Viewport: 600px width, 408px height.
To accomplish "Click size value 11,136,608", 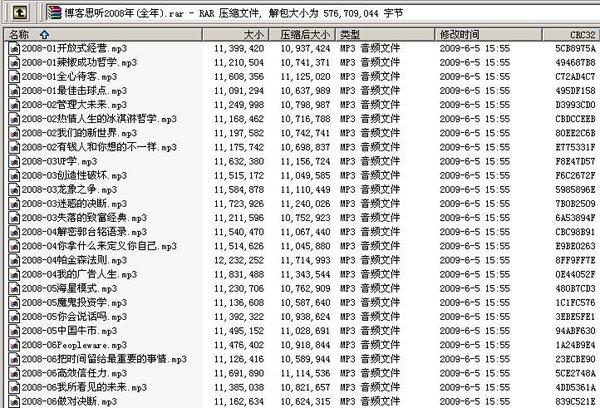I will tap(239, 303).
